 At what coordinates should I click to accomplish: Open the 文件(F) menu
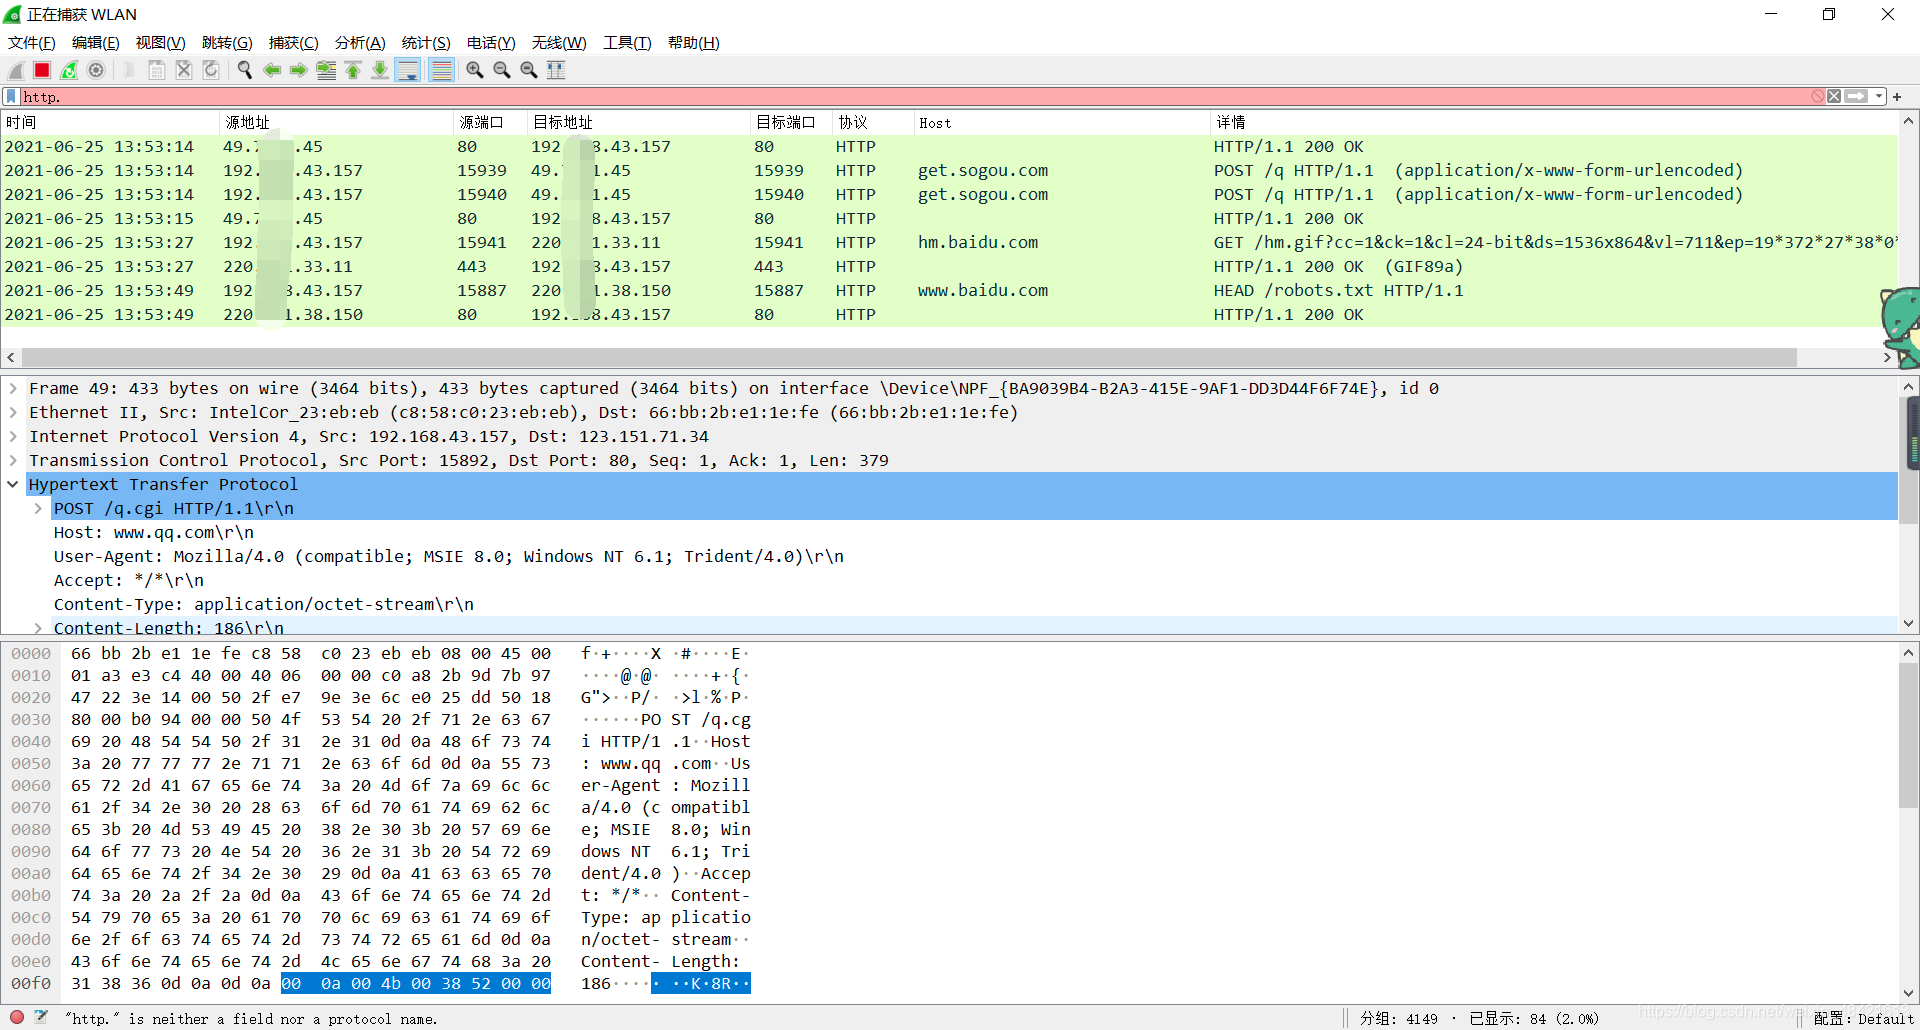pyautogui.click(x=32, y=43)
